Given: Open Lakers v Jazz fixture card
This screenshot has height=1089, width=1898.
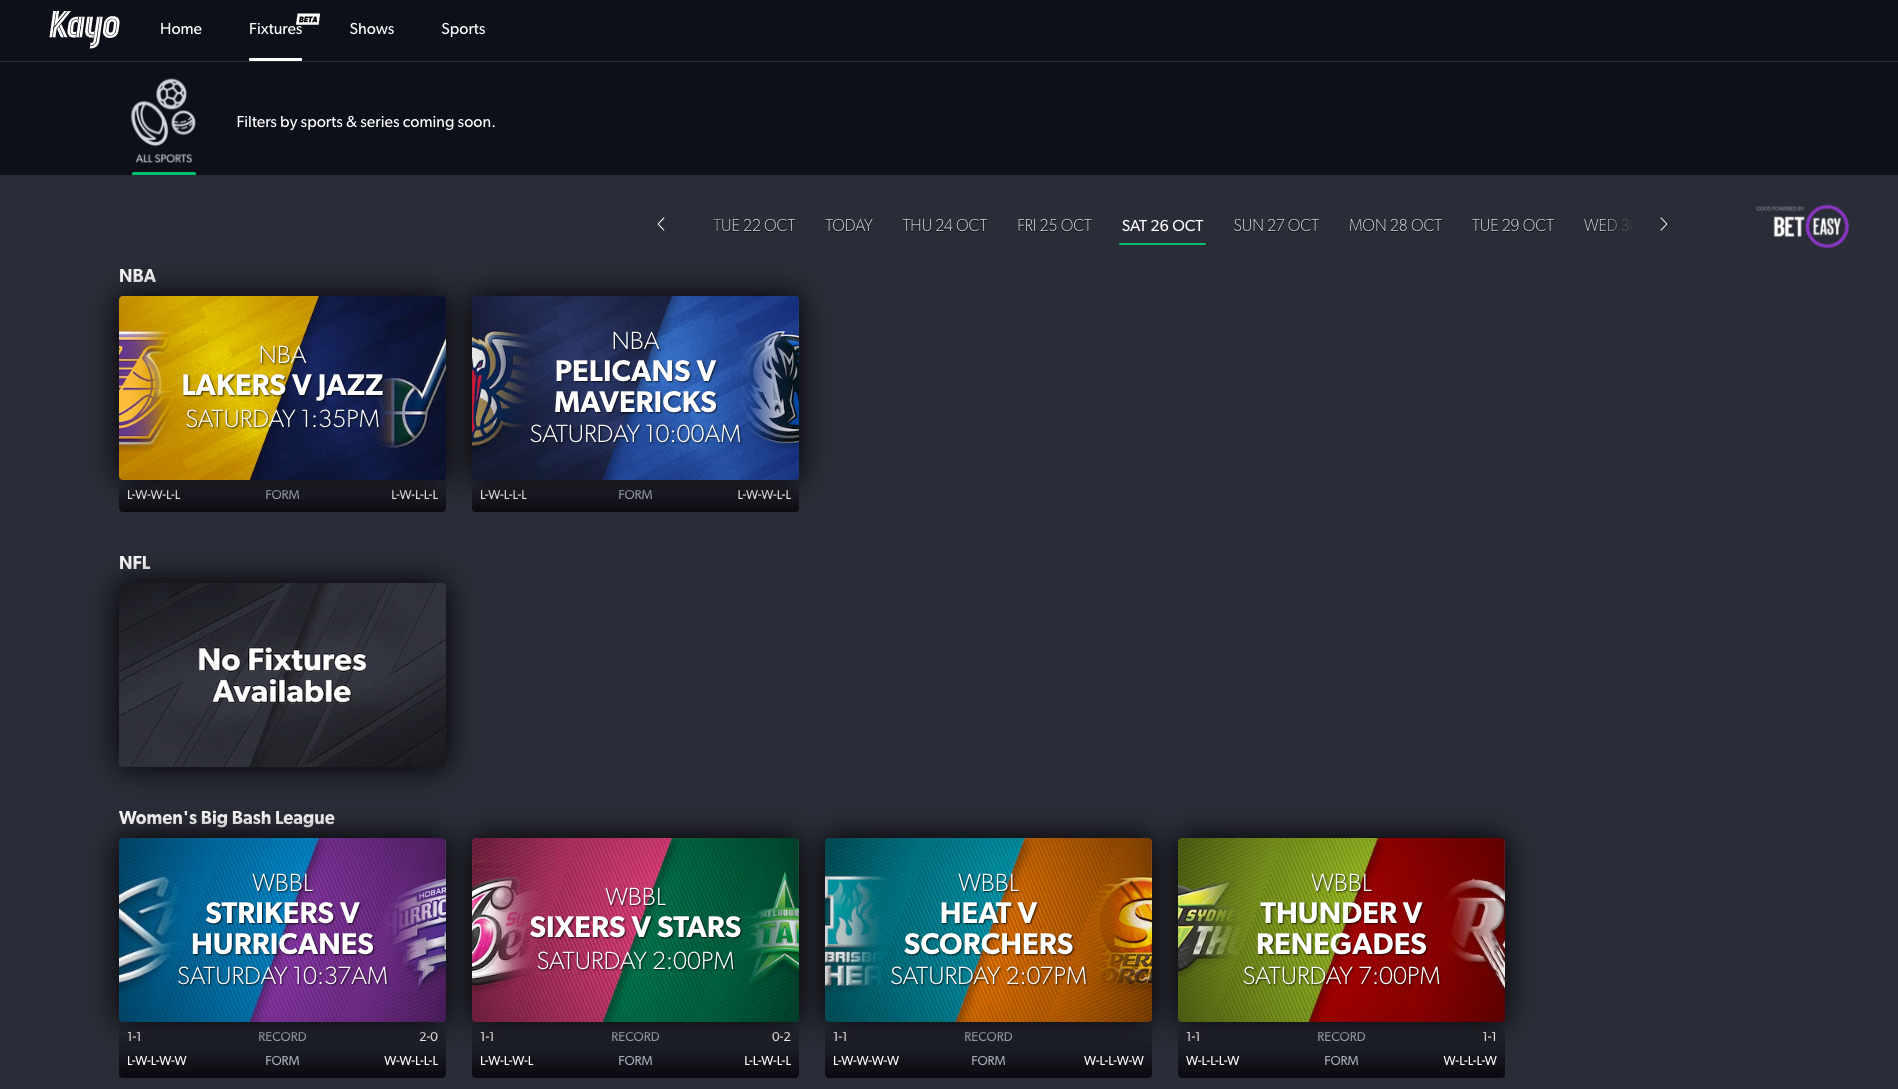Looking at the screenshot, I should (282, 388).
